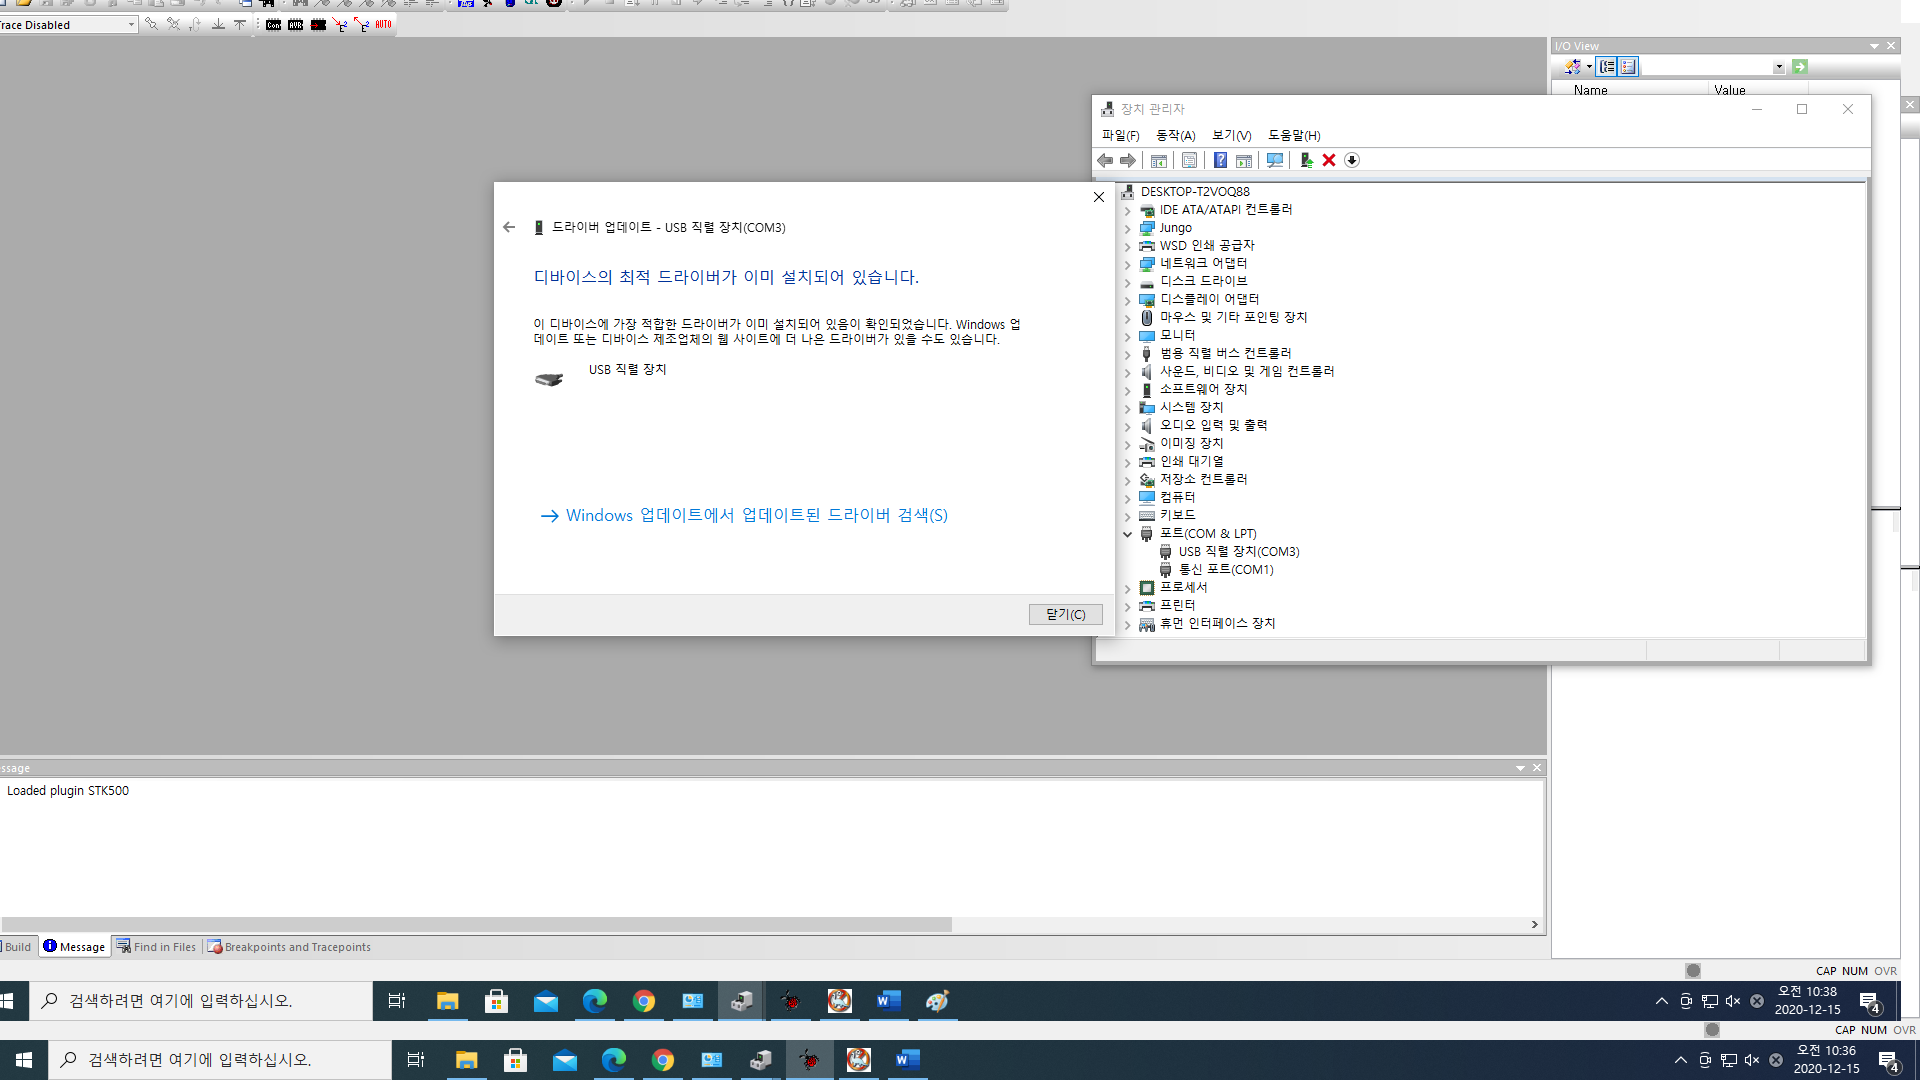Open the Trace Disabled dropdown
The image size is (1920, 1080).
coord(131,25)
